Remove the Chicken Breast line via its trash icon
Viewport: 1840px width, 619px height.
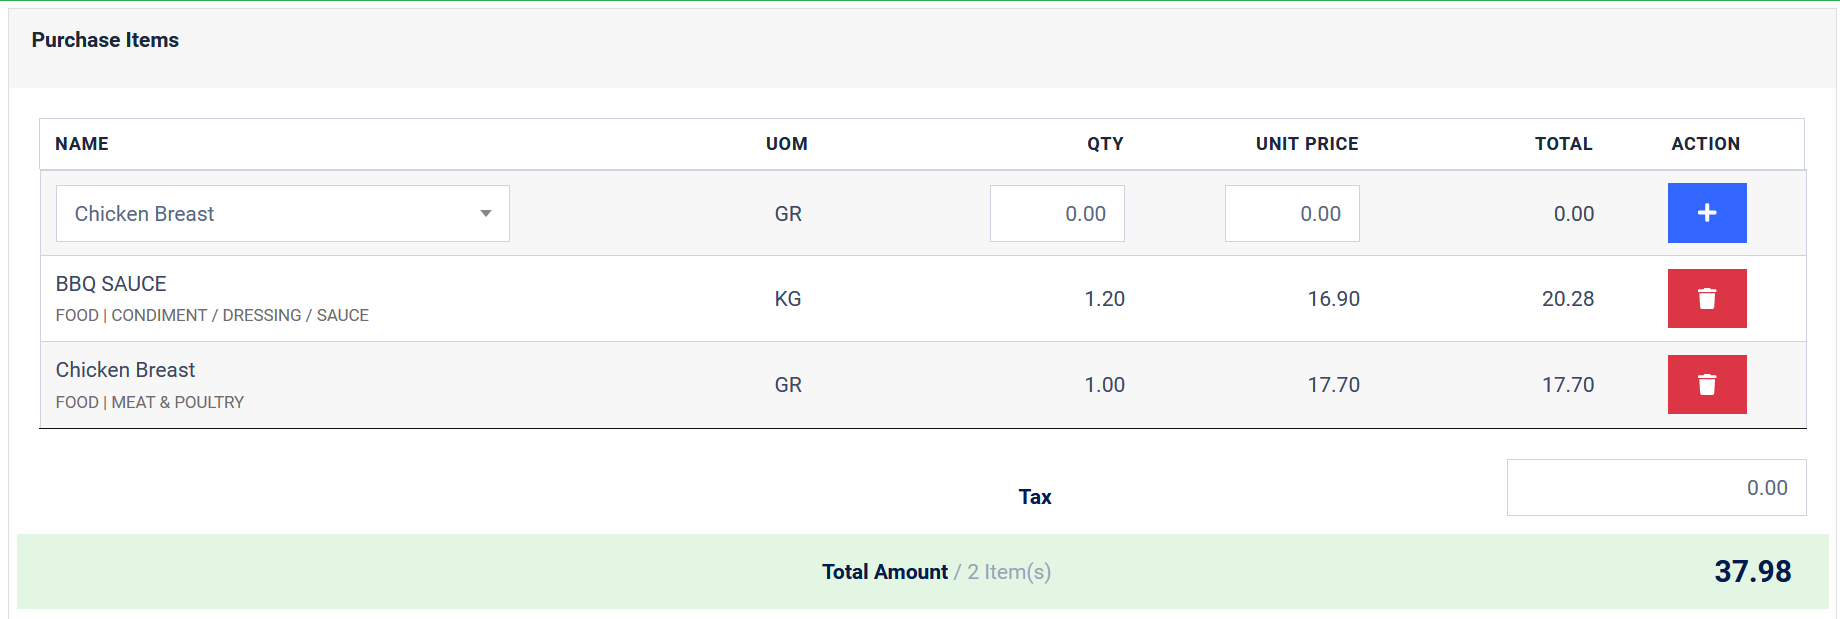coord(1706,384)
